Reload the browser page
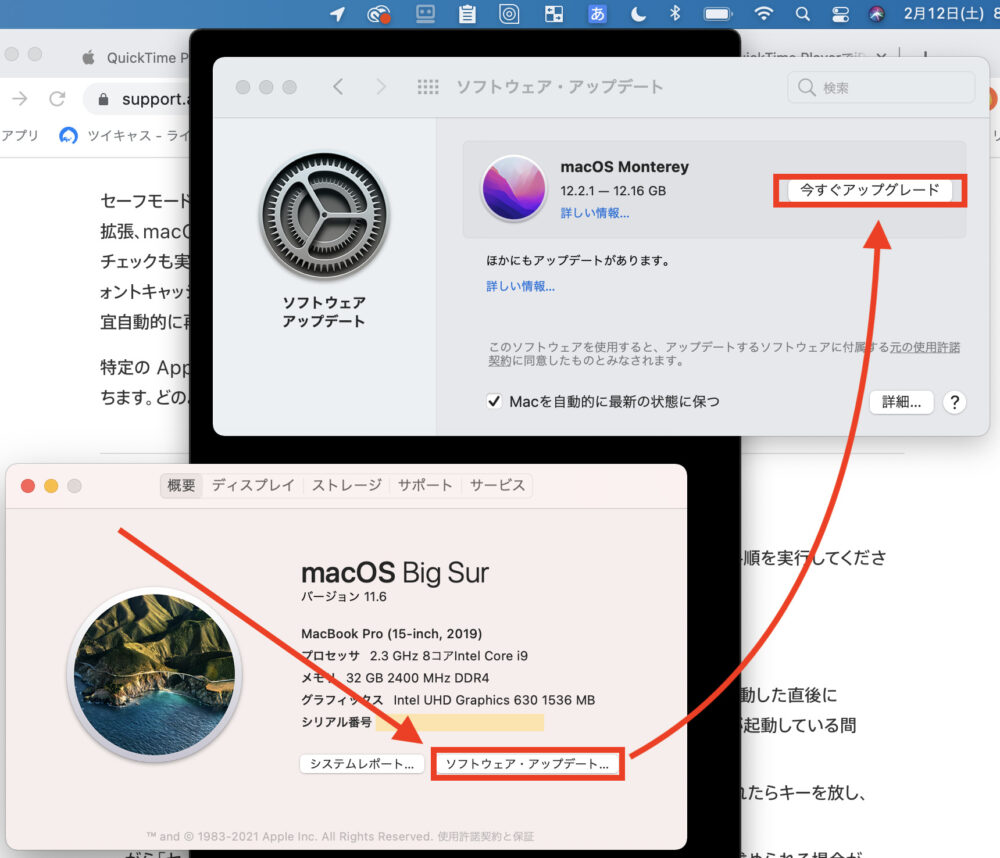 [x=57, y=99]
